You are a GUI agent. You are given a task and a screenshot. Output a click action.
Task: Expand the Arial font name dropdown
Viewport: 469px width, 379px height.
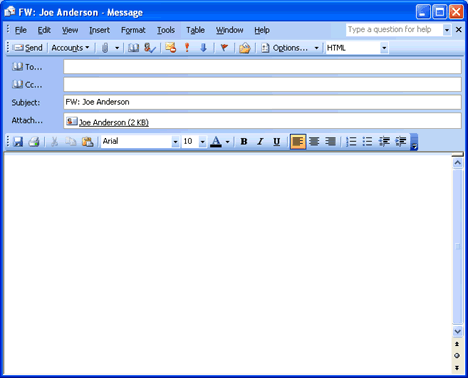click(x=175, y=142)
